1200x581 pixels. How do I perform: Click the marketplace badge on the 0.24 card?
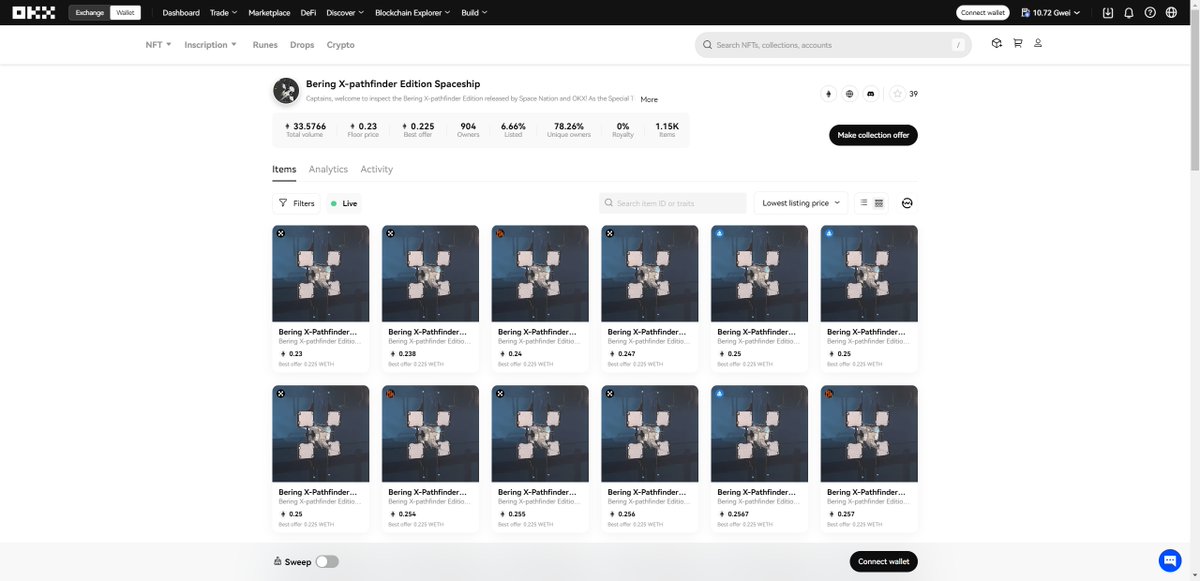(x=500, y=233)
